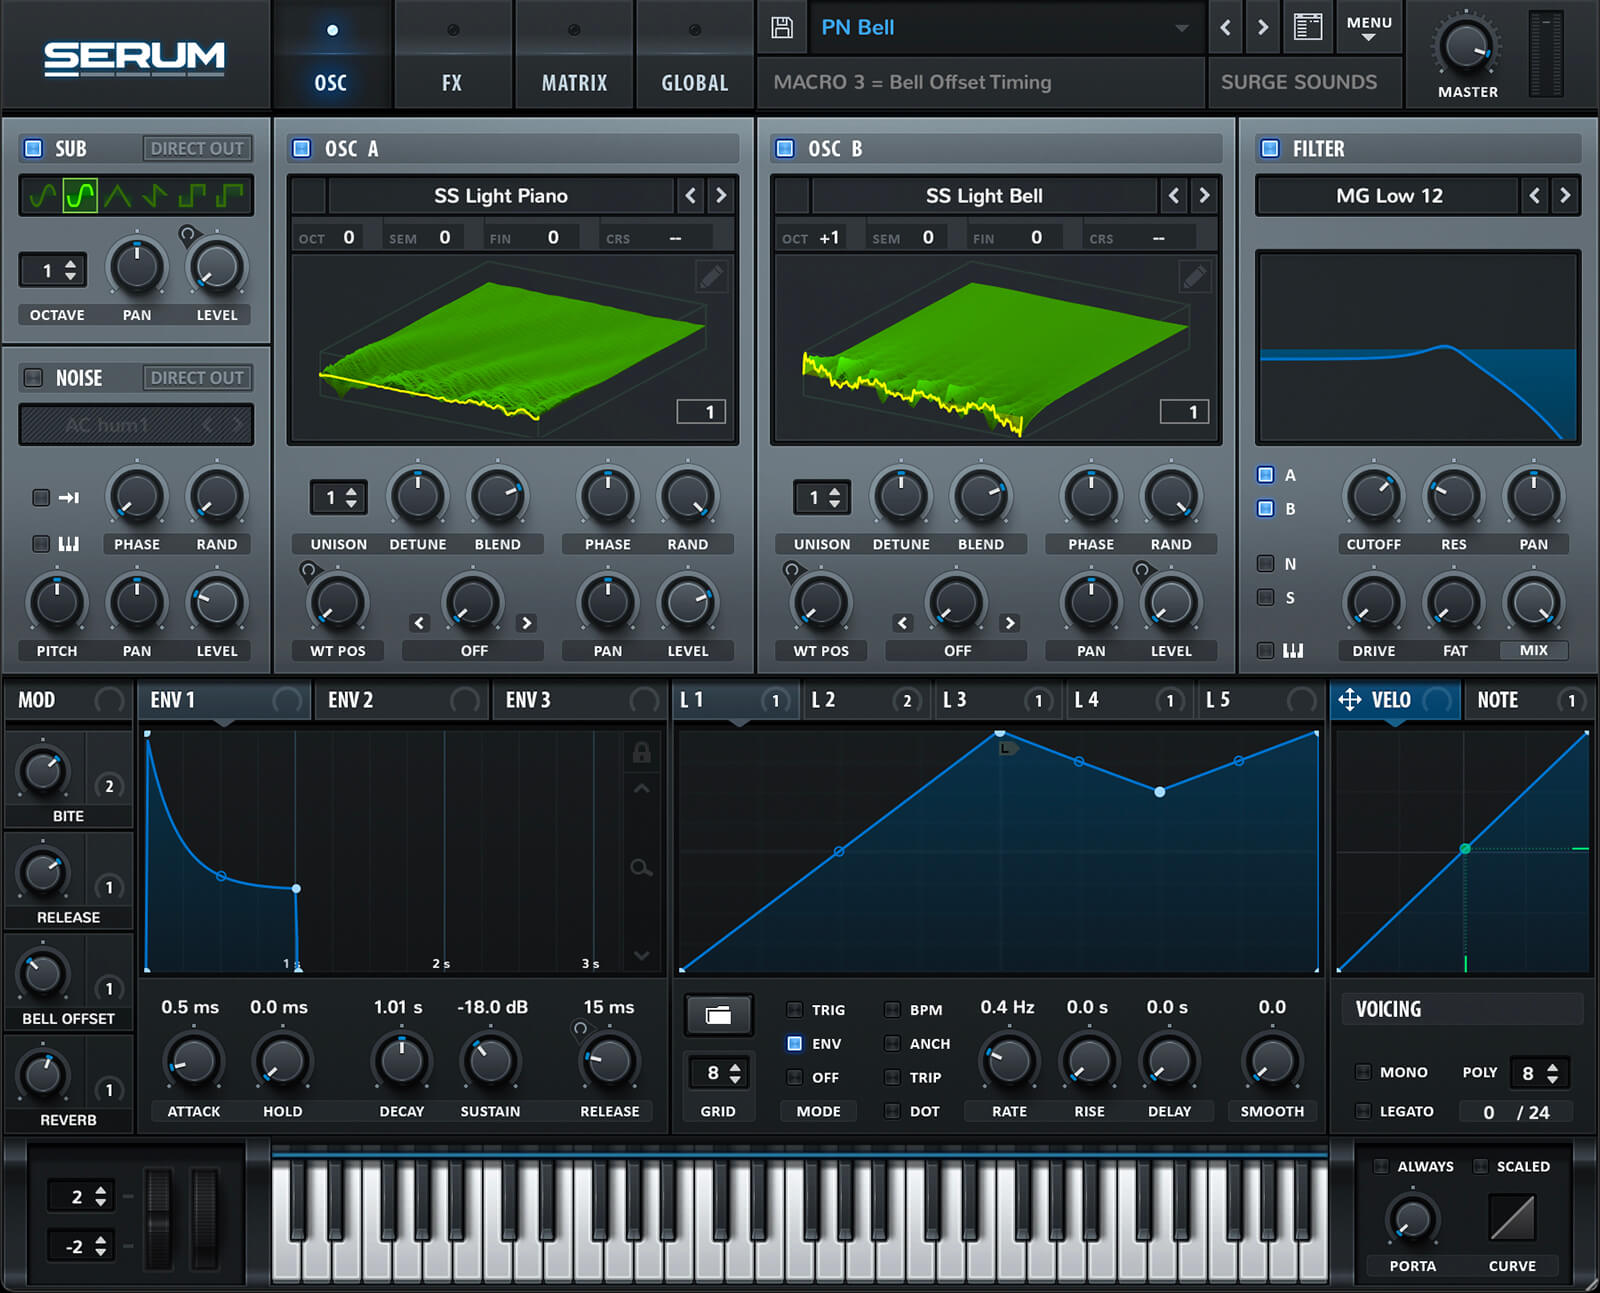Screen dimensions: 1600x1293
Task: Disable the FILTER module
Action: [1270, 148]
